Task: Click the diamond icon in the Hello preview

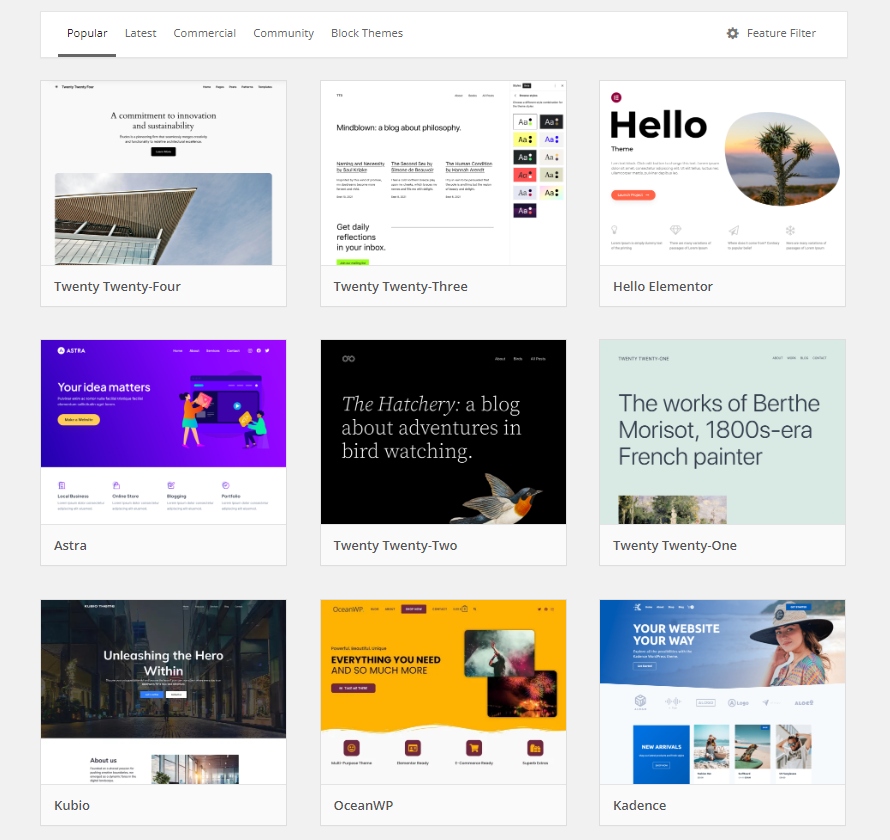Action: [x=675, y=230]
